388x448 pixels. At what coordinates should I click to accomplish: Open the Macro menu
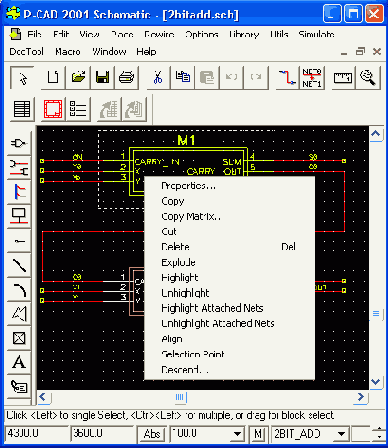pos(68,52)
